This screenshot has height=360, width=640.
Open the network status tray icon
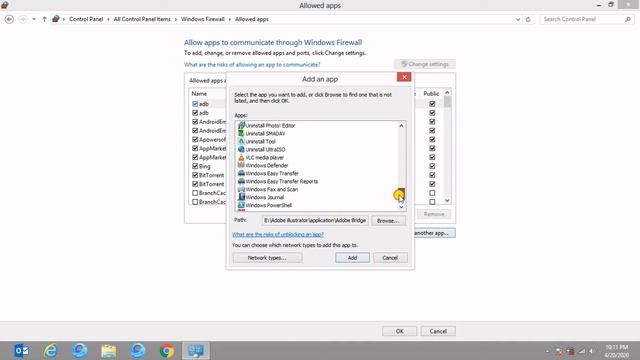tap(582, 351)
